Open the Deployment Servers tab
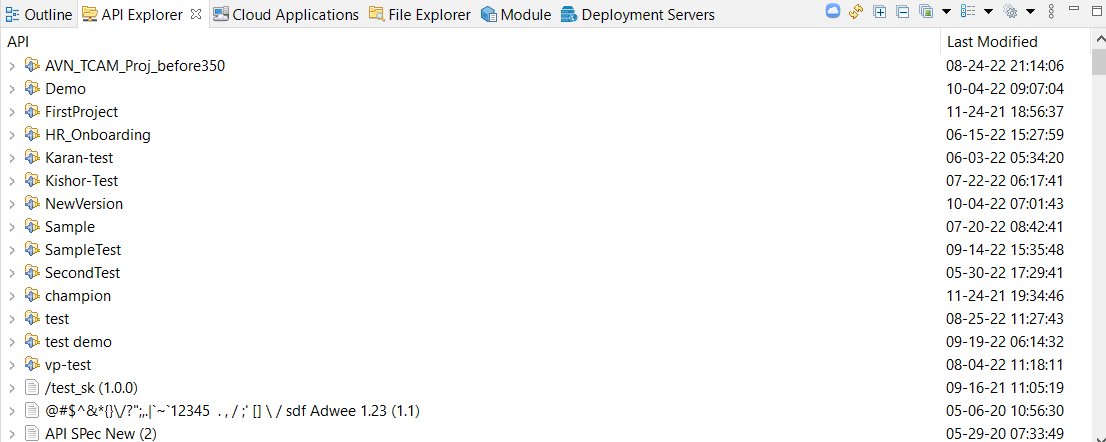This screenshot has height=442, width=1106. 647,15
